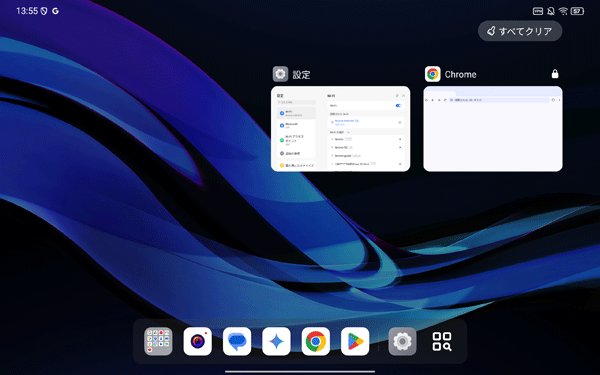The height and width of the screenshot is (375, 600).
Task: Open the Messages app in the dock
Action: (237, 341)
